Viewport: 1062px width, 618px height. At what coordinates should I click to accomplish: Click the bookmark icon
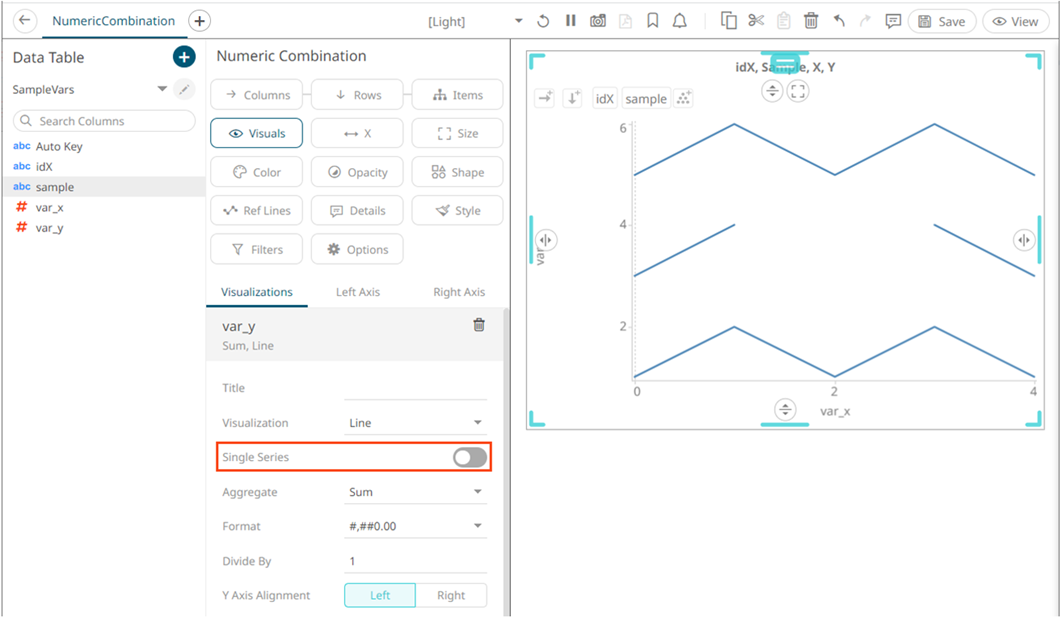(653, 21)
